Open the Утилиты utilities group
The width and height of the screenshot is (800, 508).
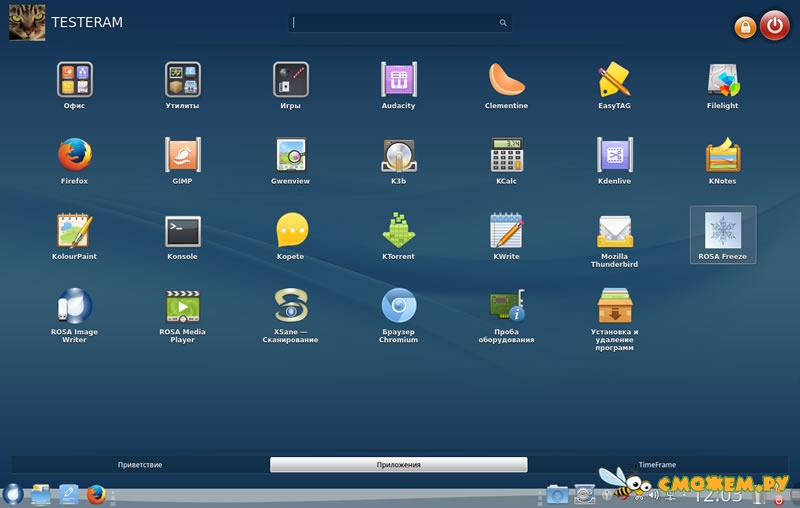pos(183,85)
